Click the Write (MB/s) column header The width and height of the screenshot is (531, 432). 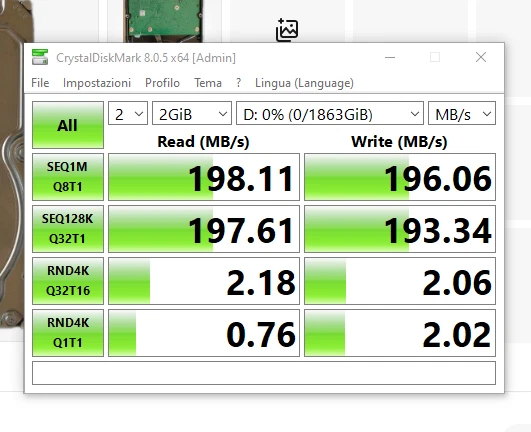pos(399,142)
